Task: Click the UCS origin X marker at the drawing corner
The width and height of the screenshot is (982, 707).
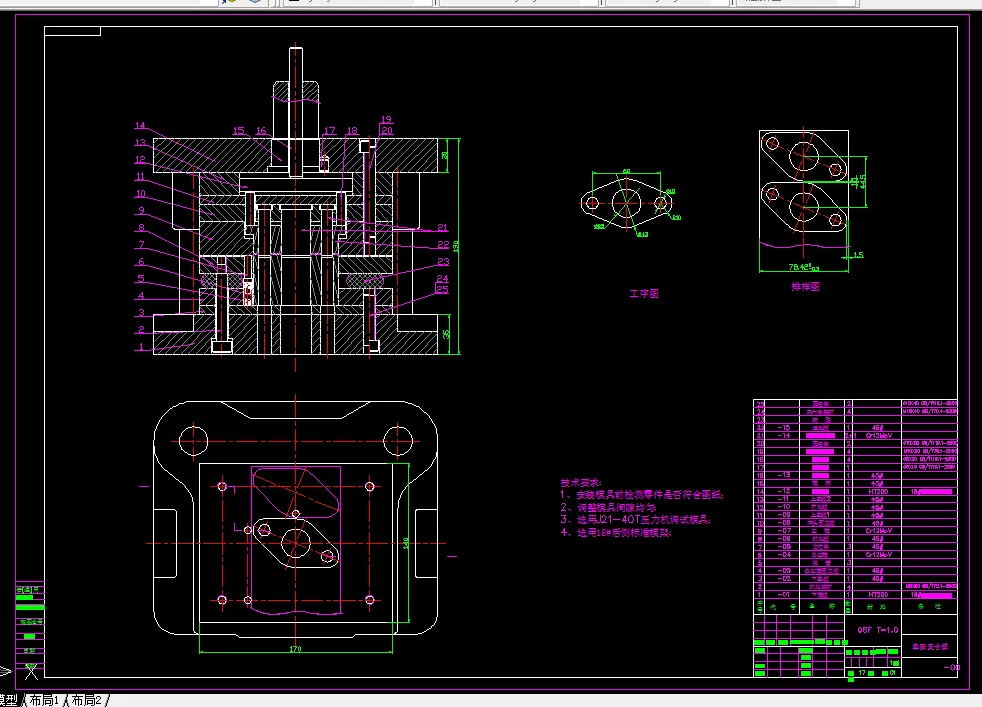Action: click(x=31, y=672)
